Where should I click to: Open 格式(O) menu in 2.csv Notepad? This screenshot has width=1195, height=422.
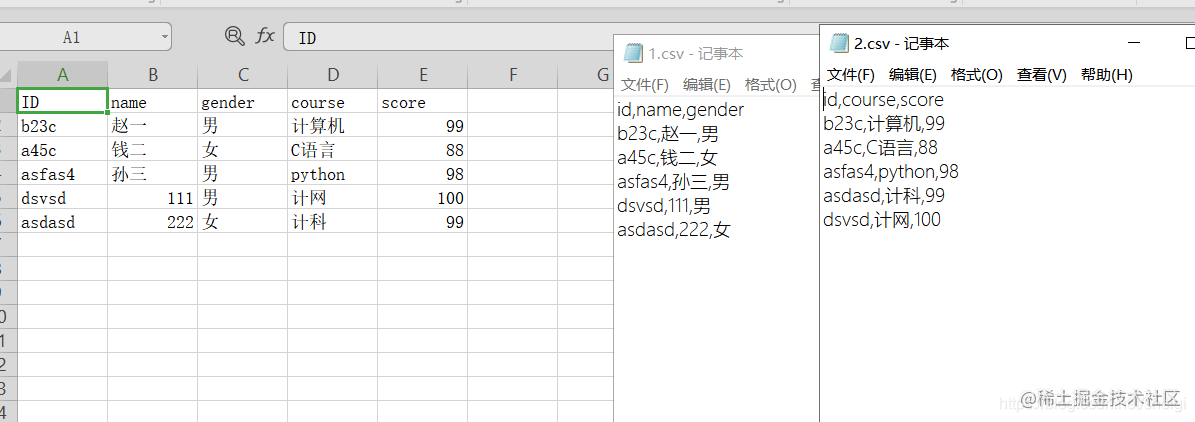pos(976,75)
